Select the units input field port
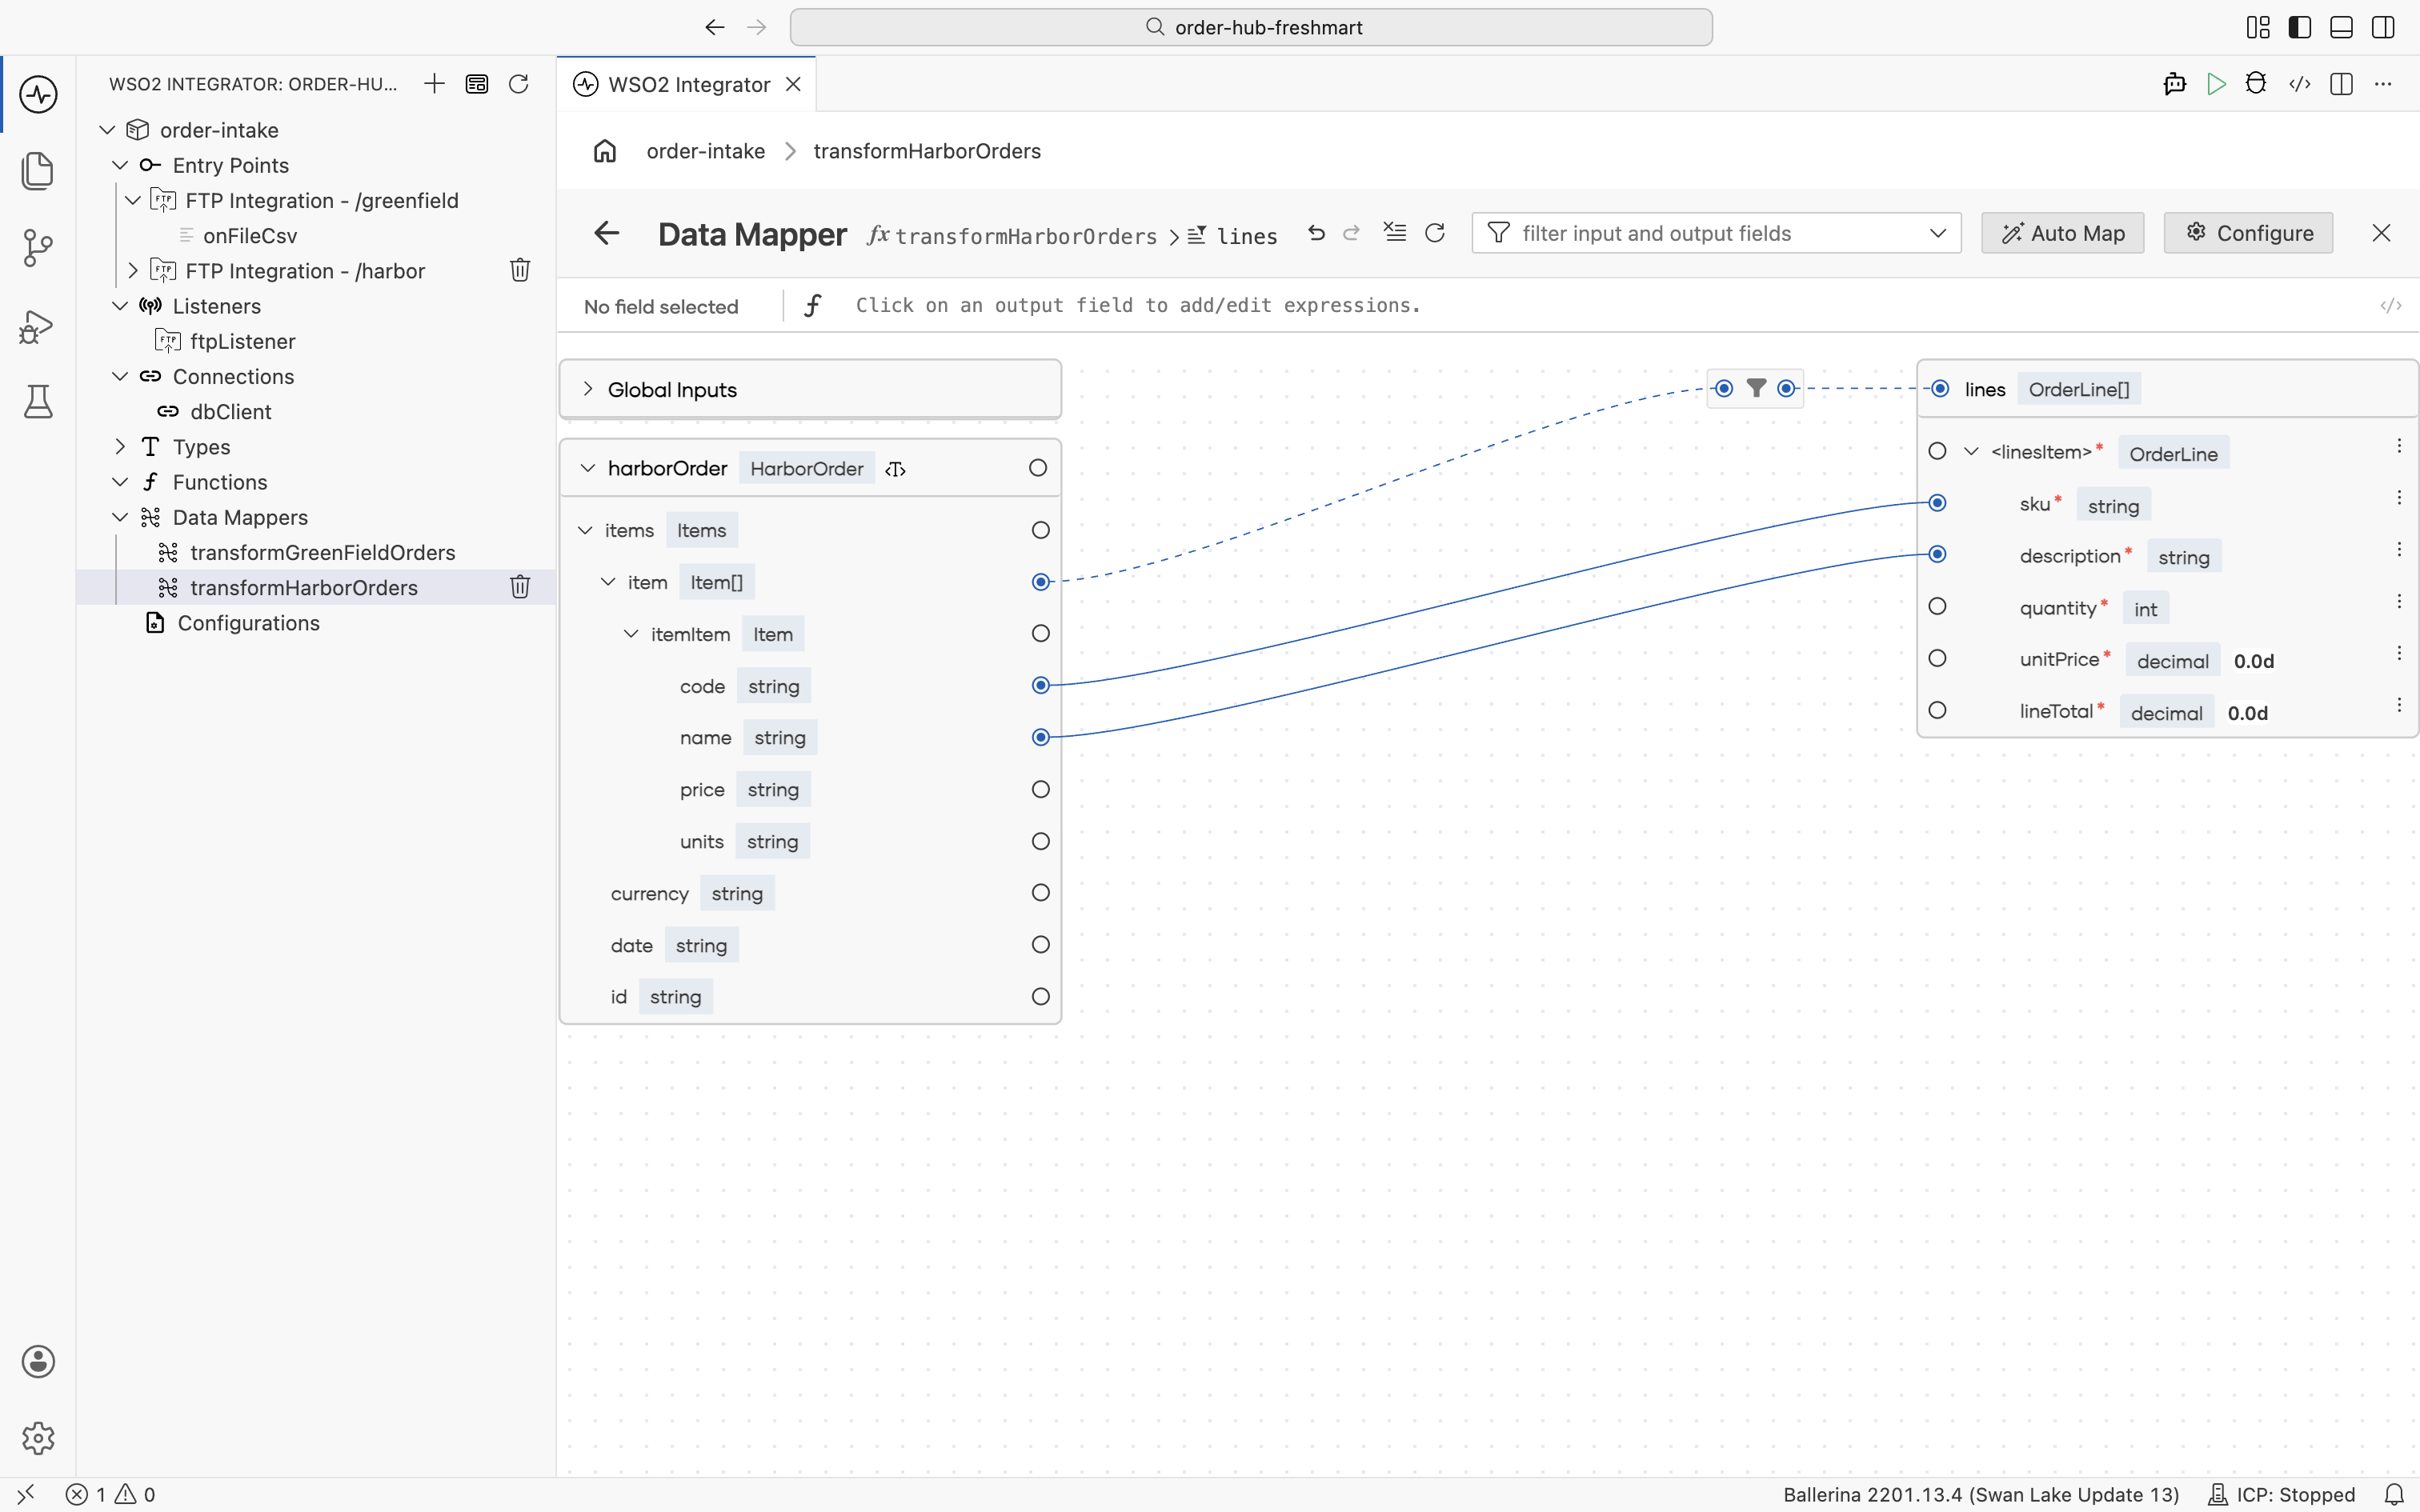2420x1512 pixels. click(1040, 841)
